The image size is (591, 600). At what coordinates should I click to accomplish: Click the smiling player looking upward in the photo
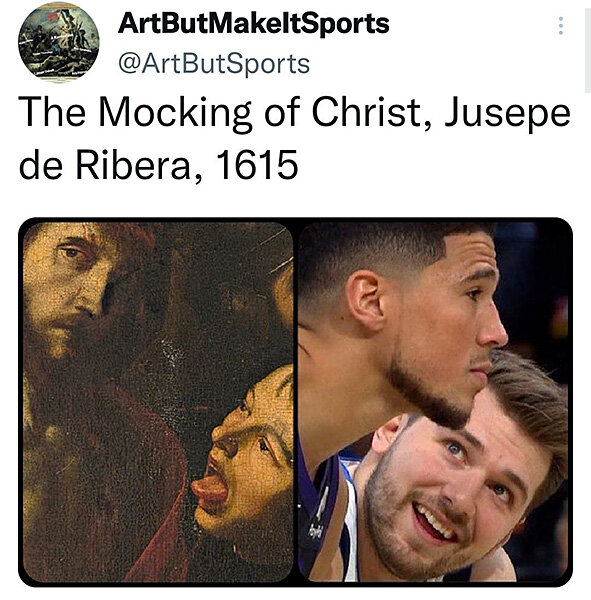tap(459, 482)
